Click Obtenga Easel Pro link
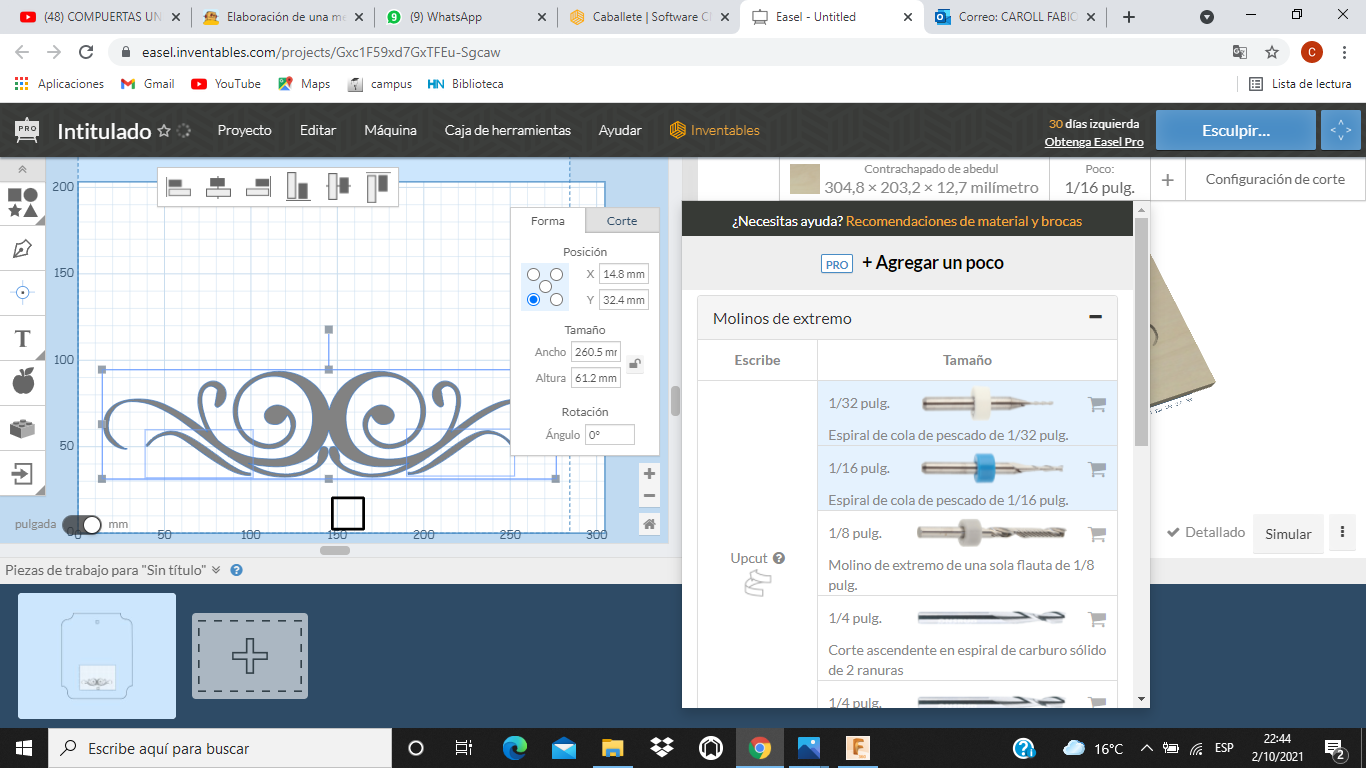This screenshot has height=768, width=1366. 1094,142
